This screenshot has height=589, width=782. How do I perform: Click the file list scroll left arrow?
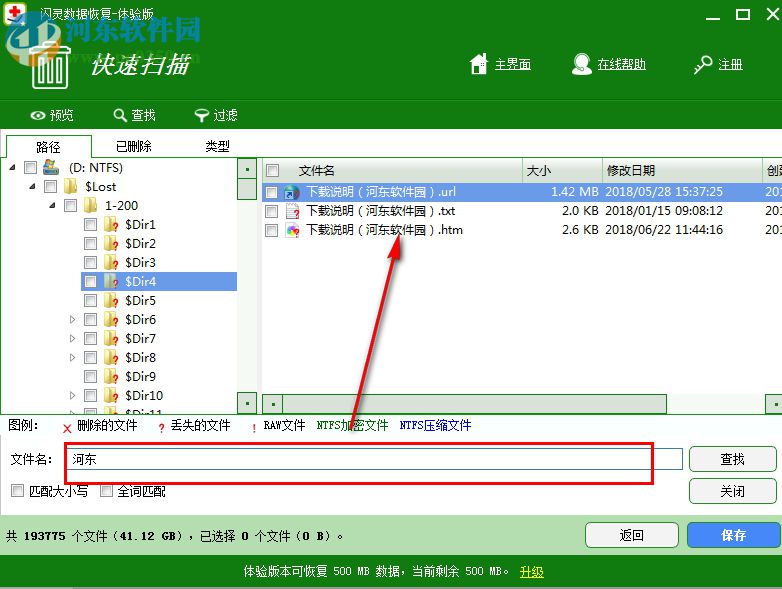(x=273, y=403)
